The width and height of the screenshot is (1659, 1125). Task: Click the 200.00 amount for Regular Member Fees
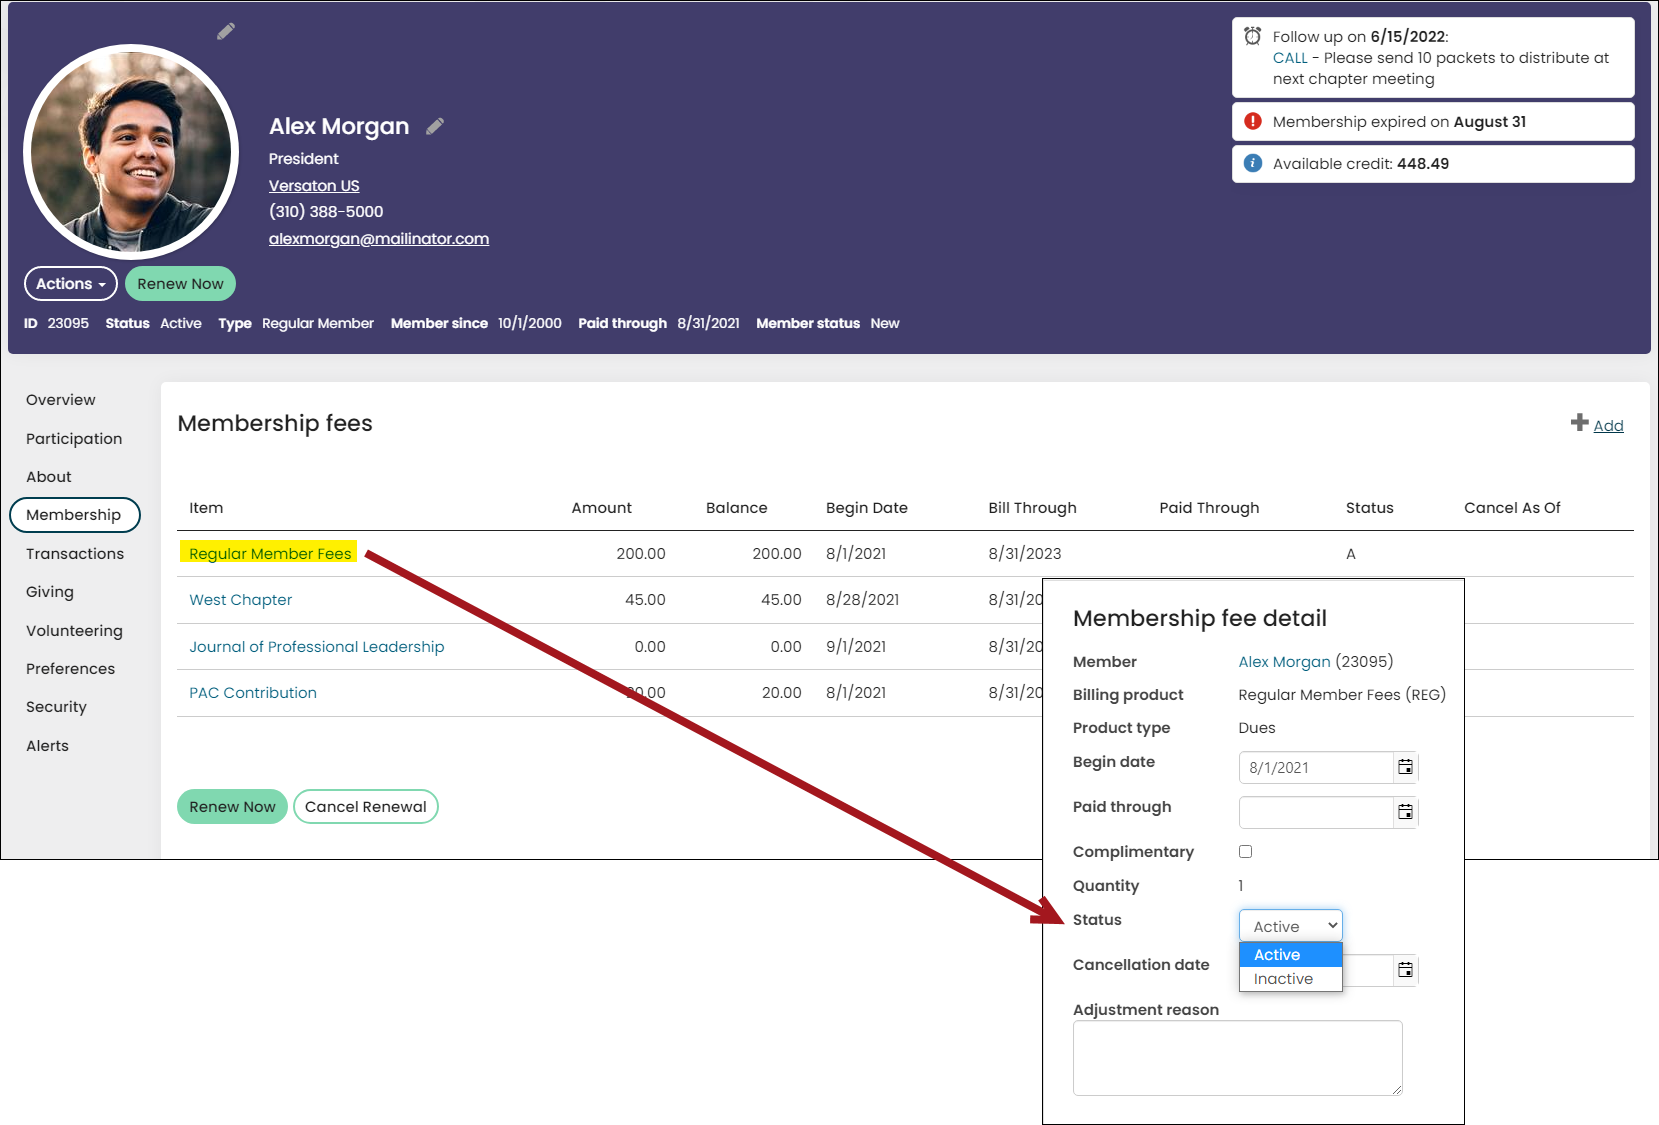(641, 554)
